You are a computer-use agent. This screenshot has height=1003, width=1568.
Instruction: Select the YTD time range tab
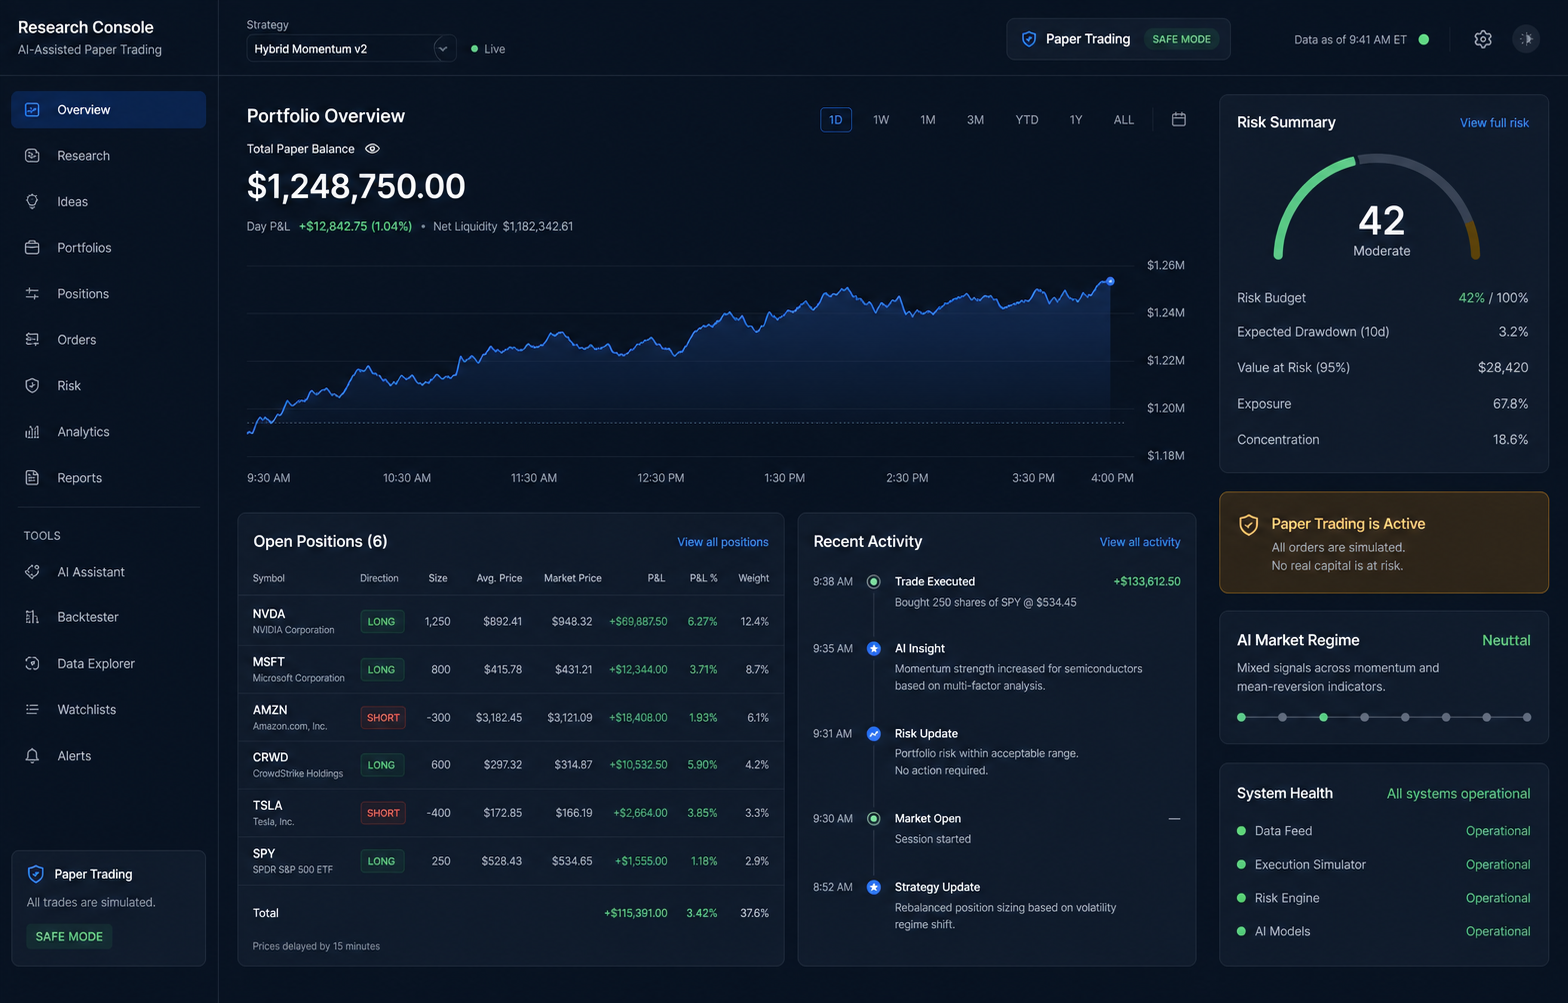pyautogui.click(x=1027, y=120)
